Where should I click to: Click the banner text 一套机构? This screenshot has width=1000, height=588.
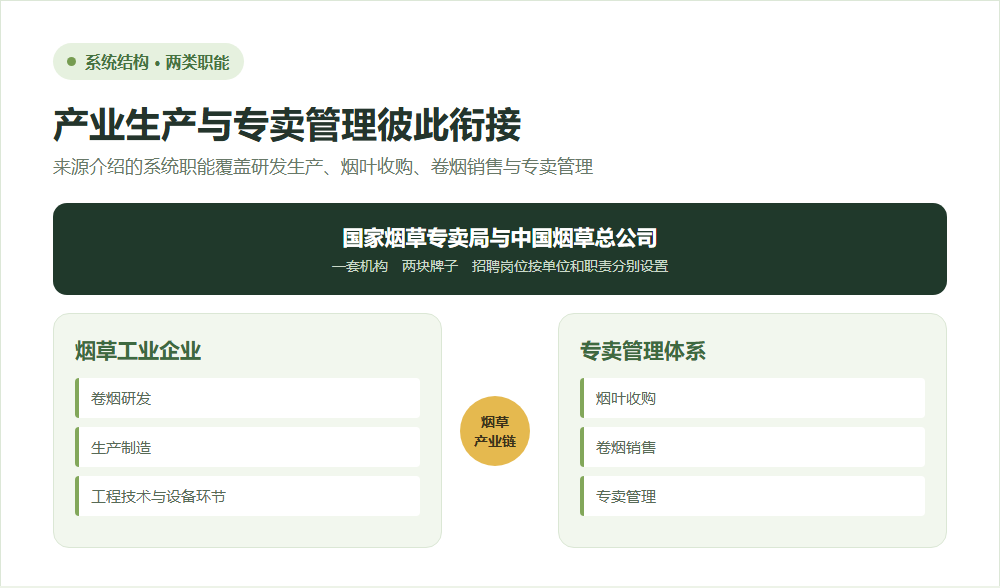360,266
